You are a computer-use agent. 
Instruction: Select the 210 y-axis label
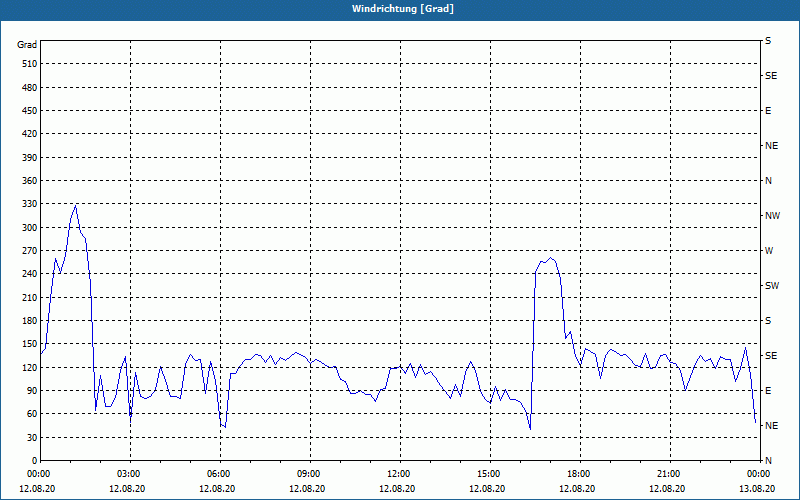coord(30,297)
